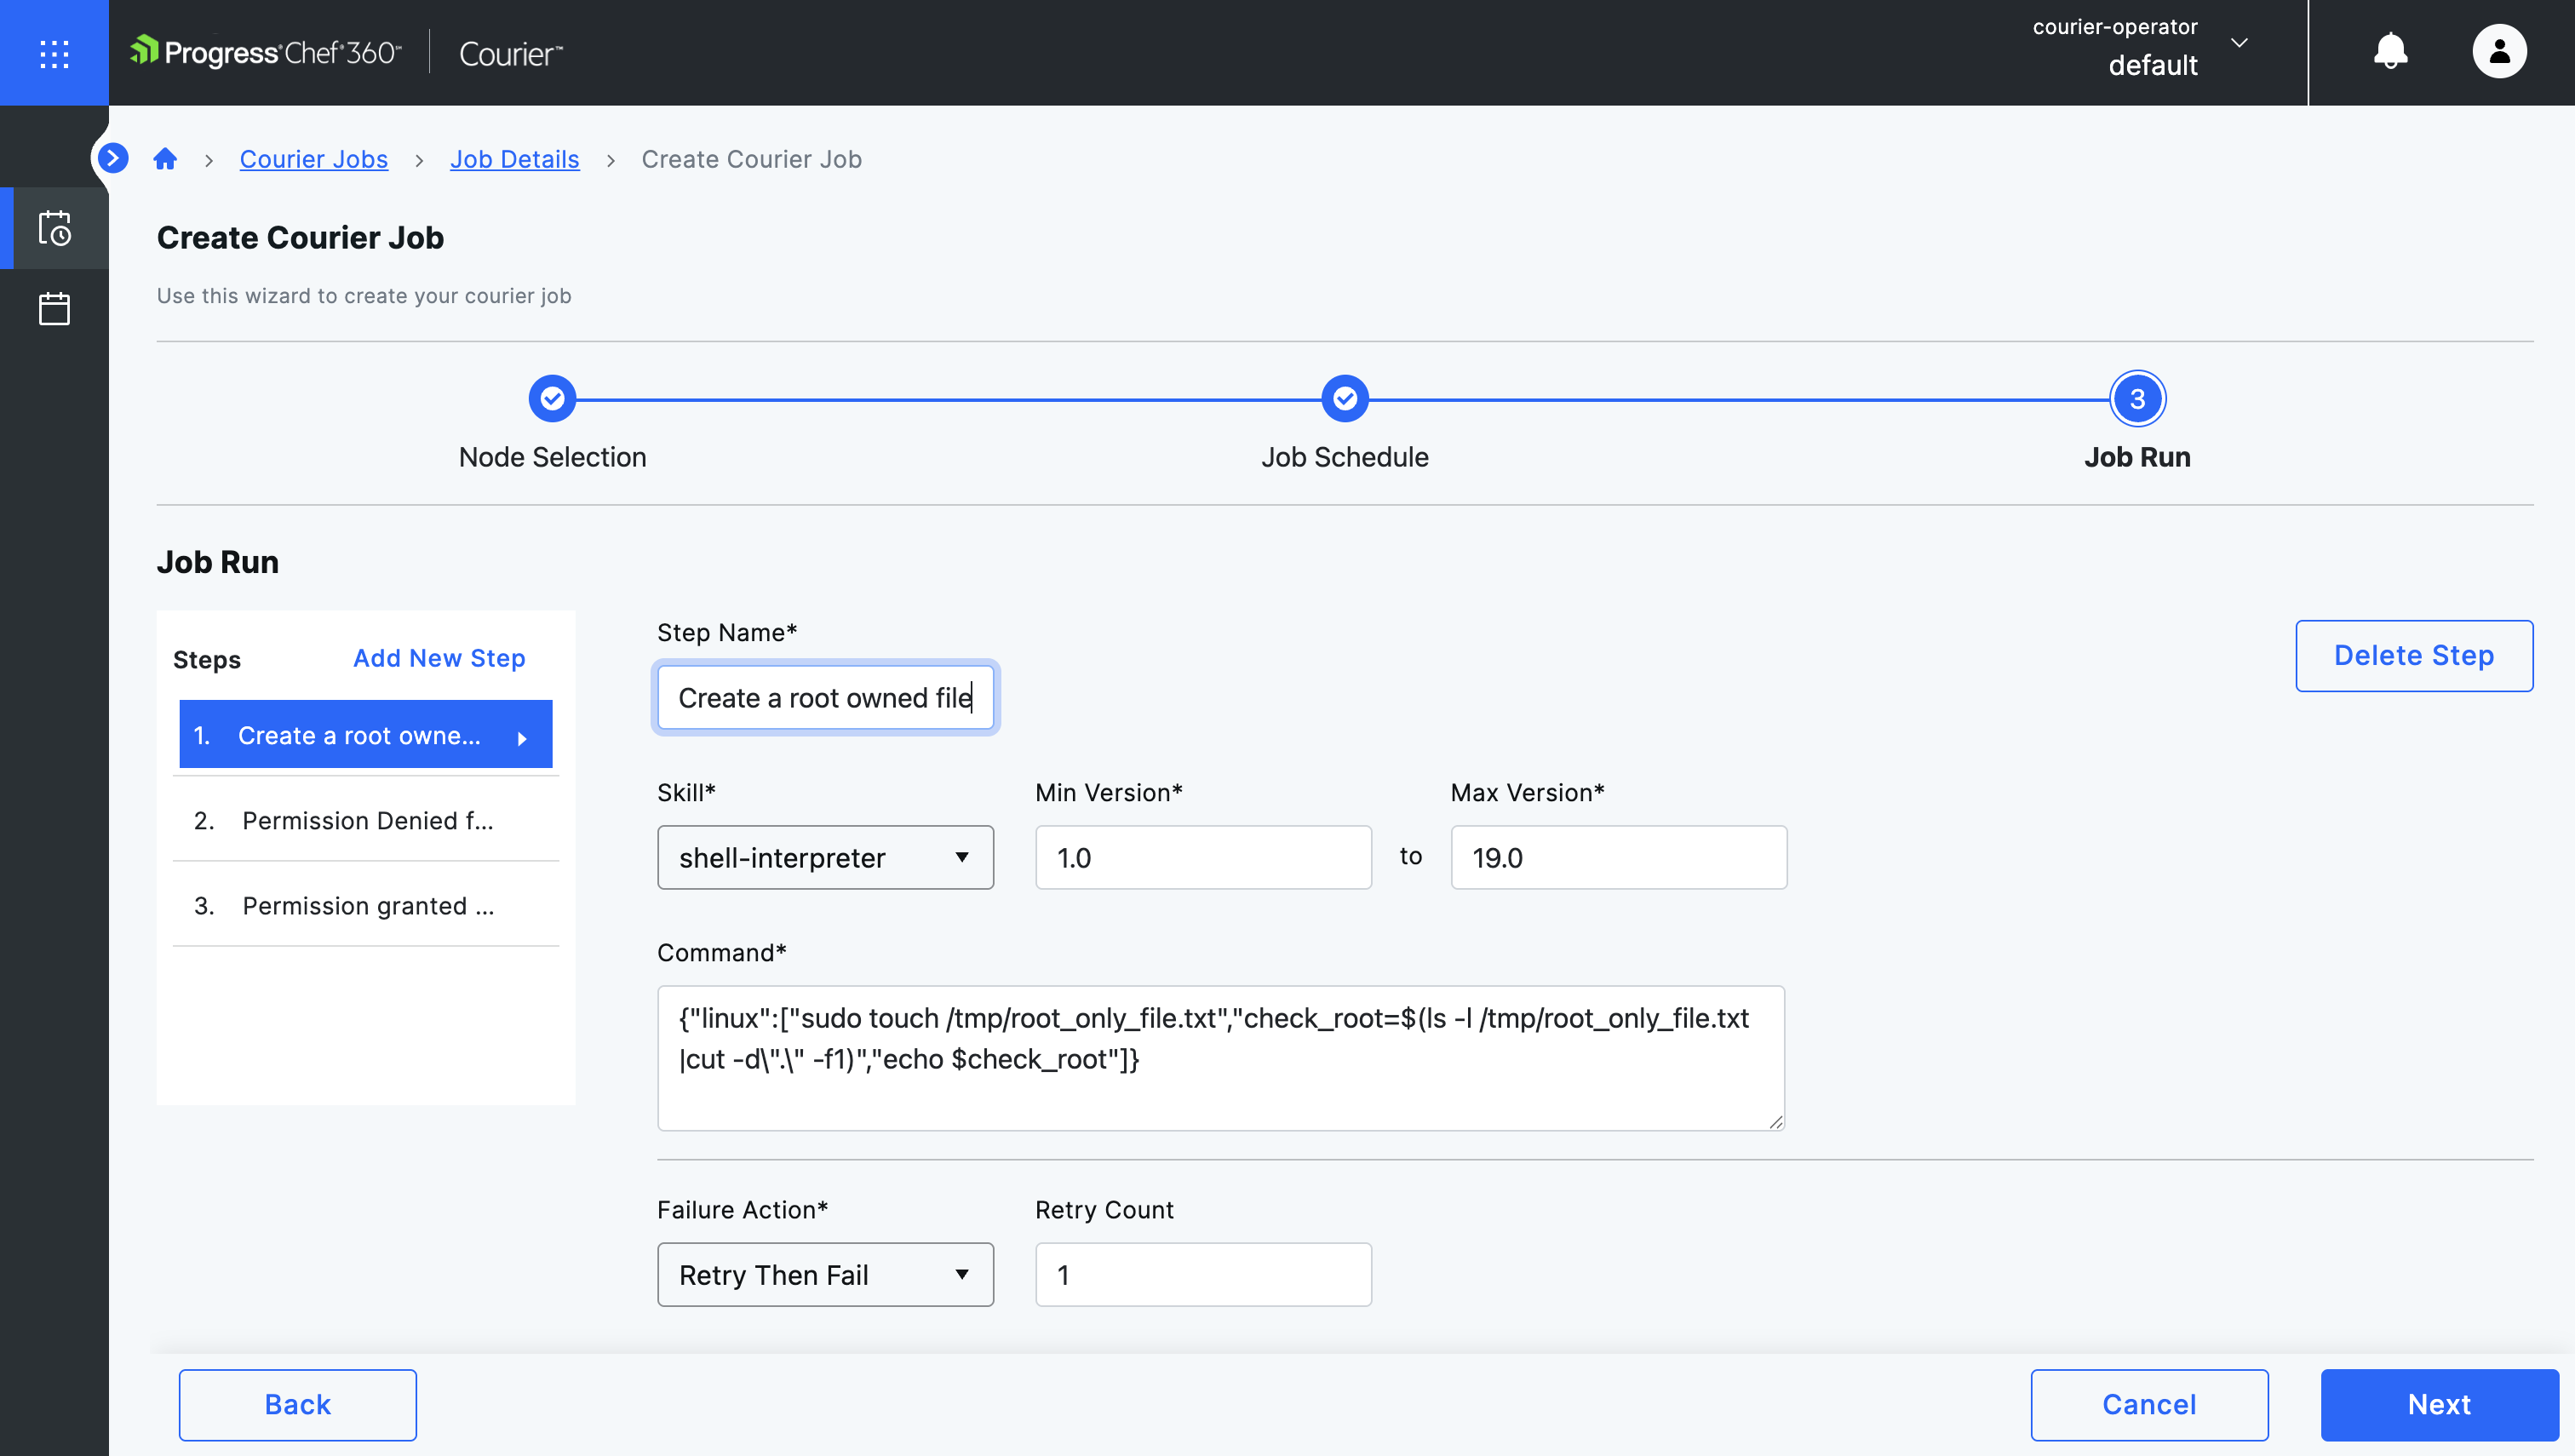
Task: Open the Skill shell-interpreter dropdown
Action: [825, 858]
